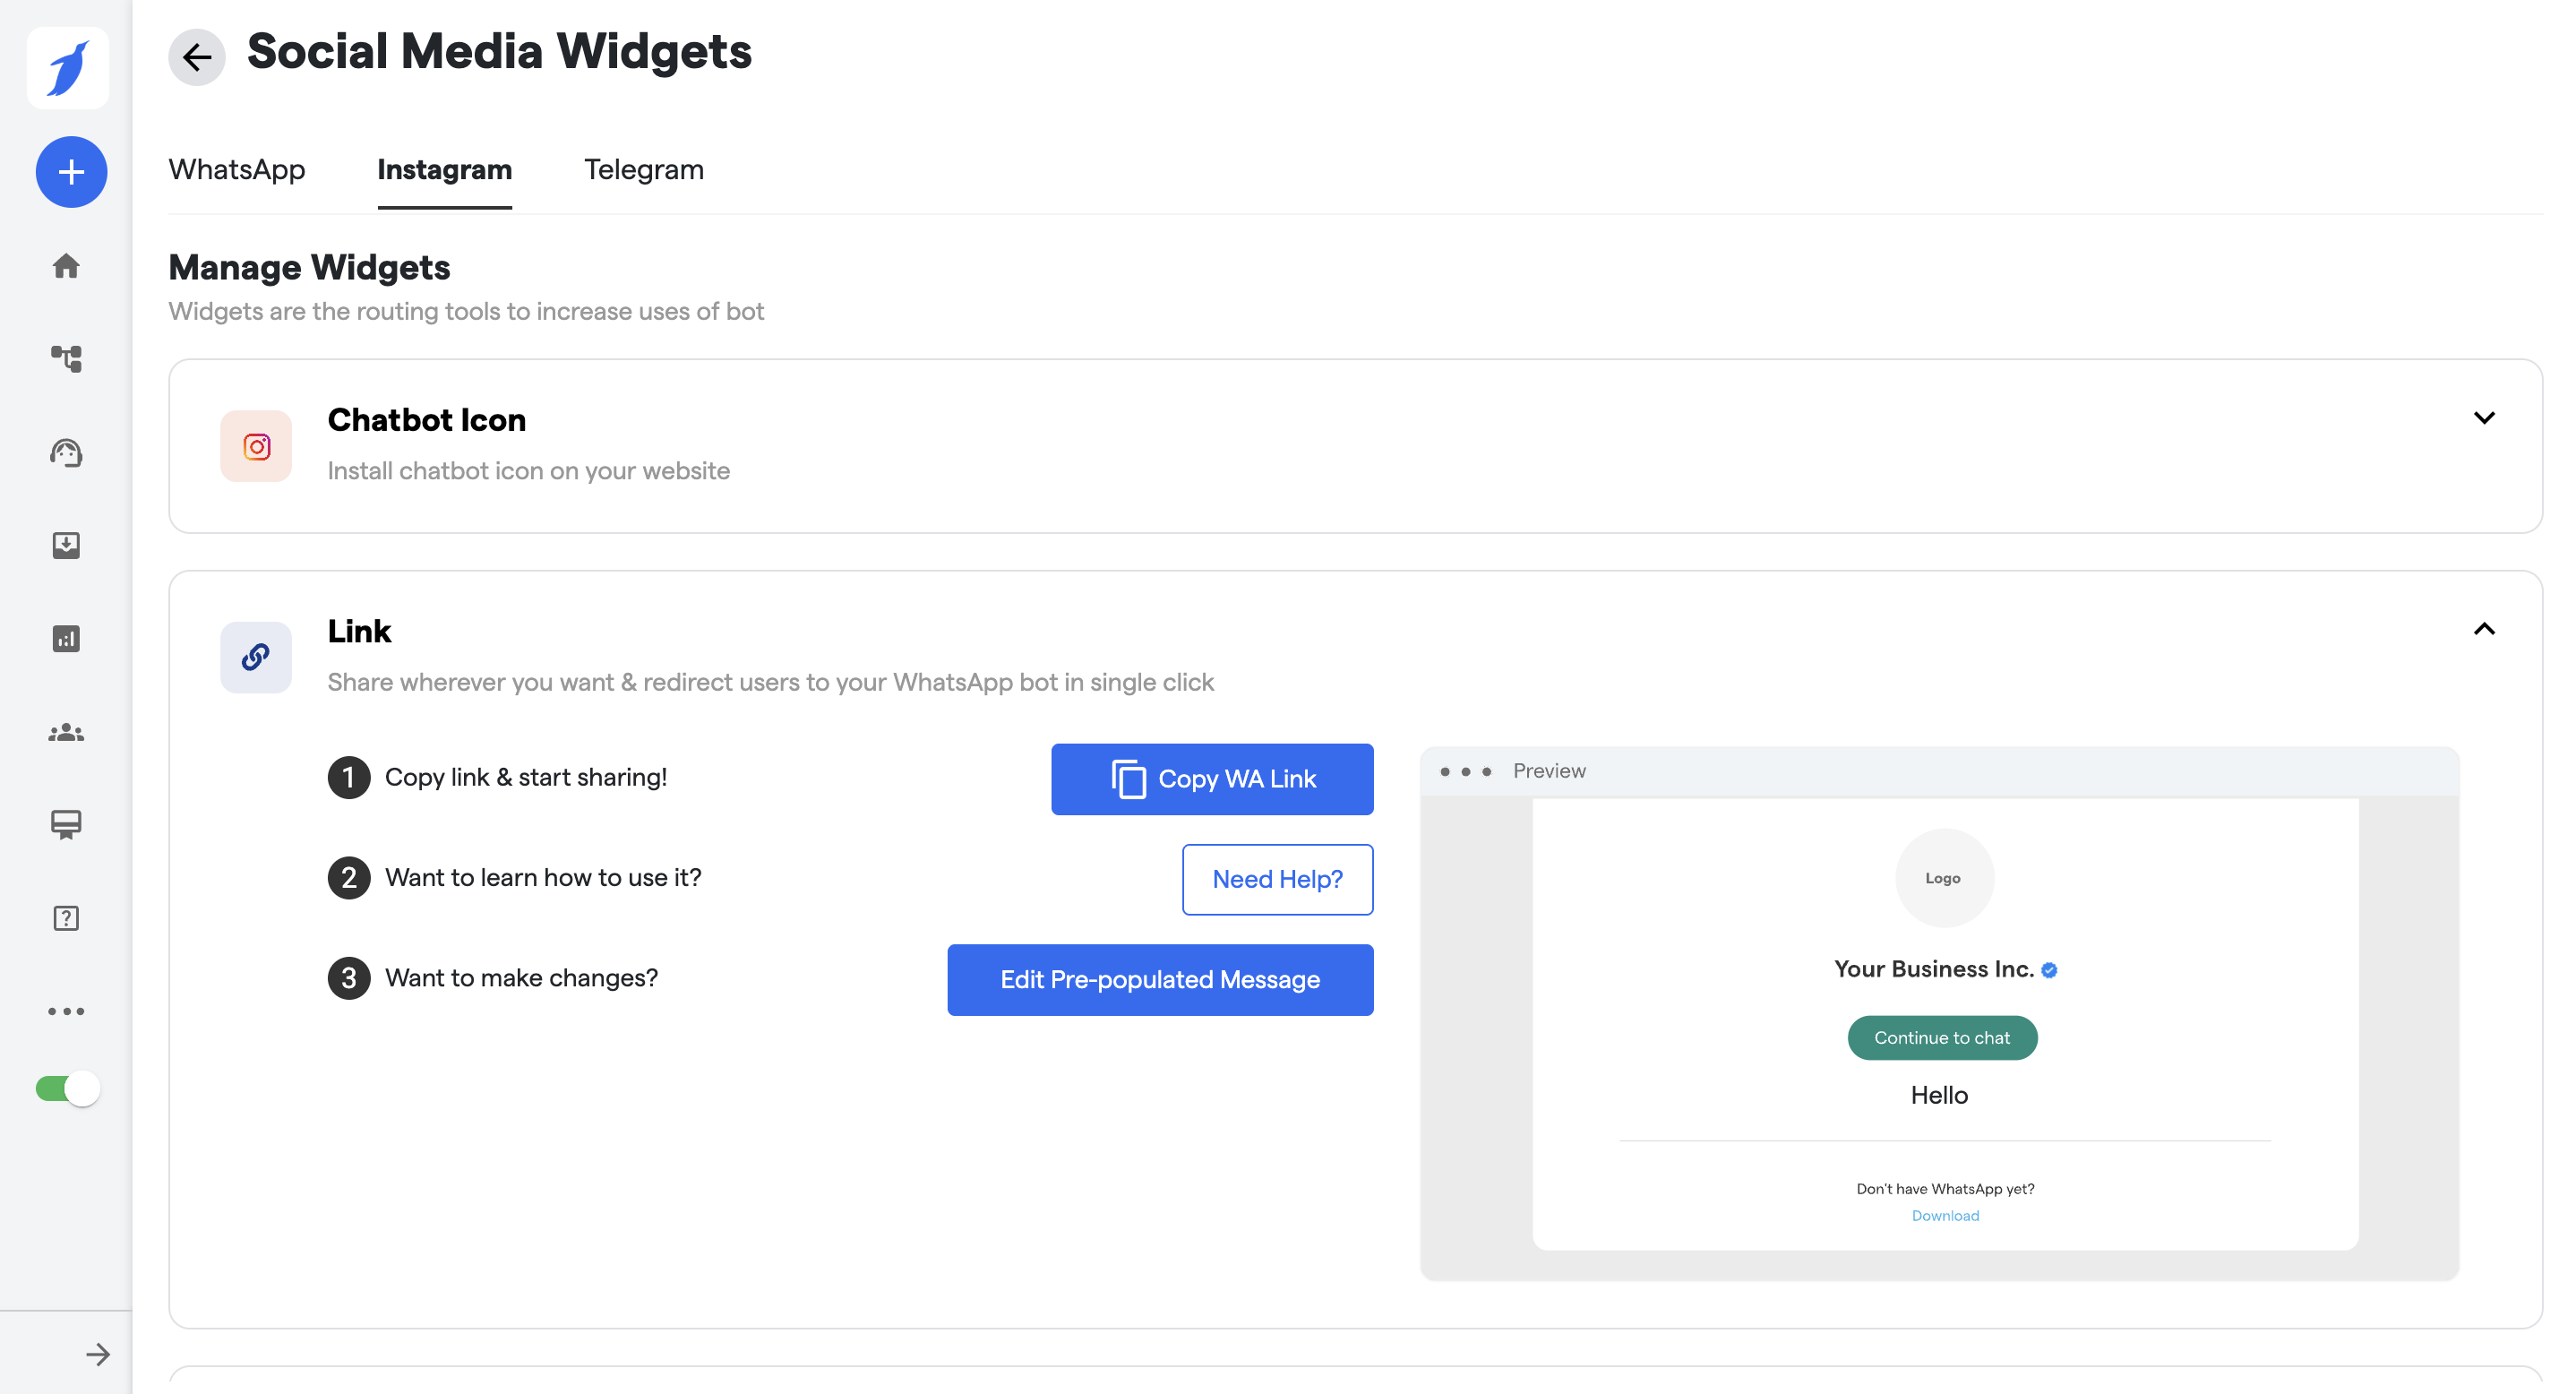Open the inbox download tray icon
The height and width of the screenshot is (1394, 2576).
(66, 545)
